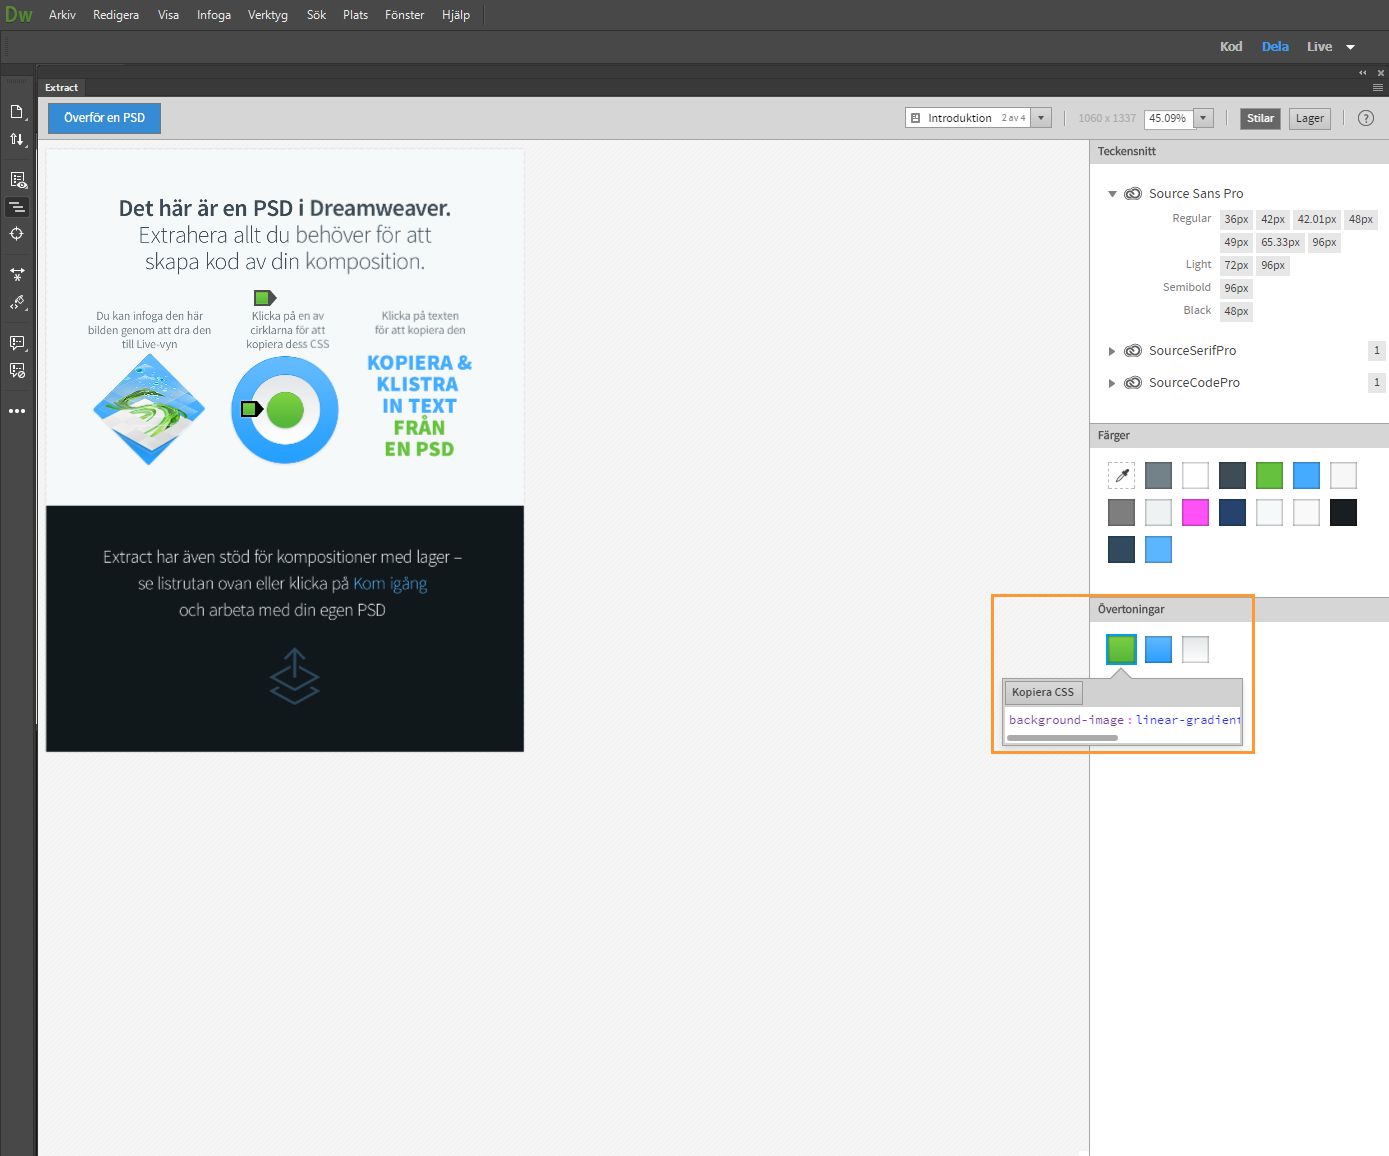The width and height of the screenshot is (1389, 1156).
Task: Click the Expand All icon in left toolbar
Action: 17,274
